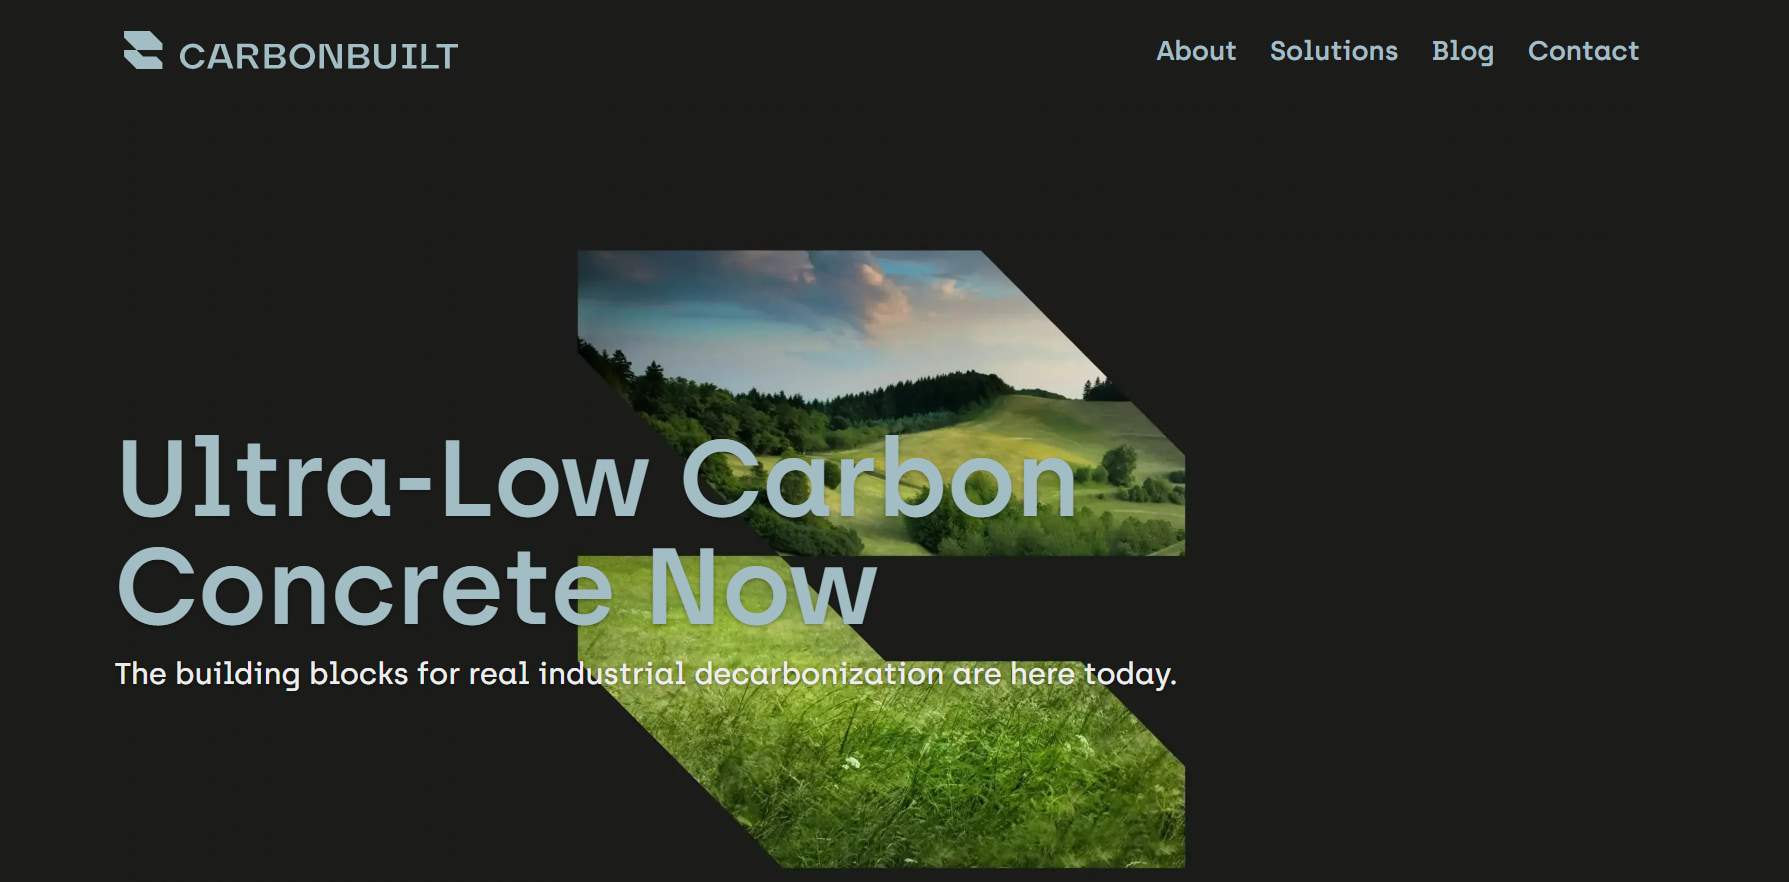The width and height of the screenshot is (1789, 882).
Task: Click the word "decarbonization" in the tagline
Action: (x=819, y=674)
